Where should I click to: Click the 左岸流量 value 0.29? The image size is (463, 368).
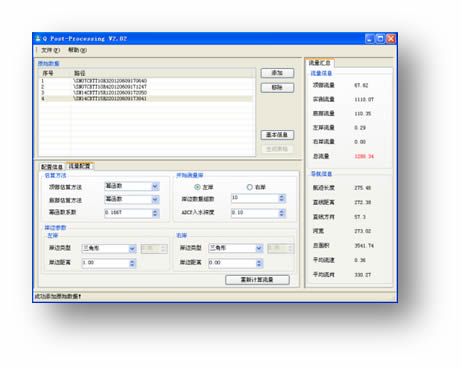click(x=360, y=128)
